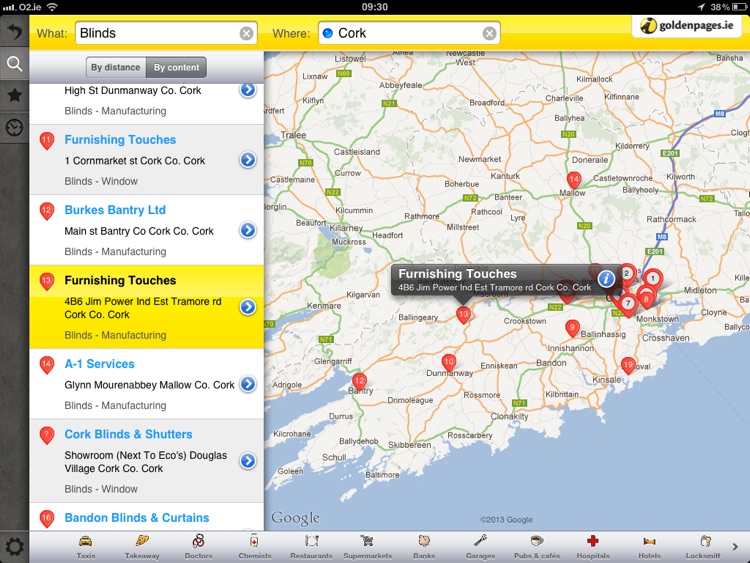Select Doctors category

[199, 547]
